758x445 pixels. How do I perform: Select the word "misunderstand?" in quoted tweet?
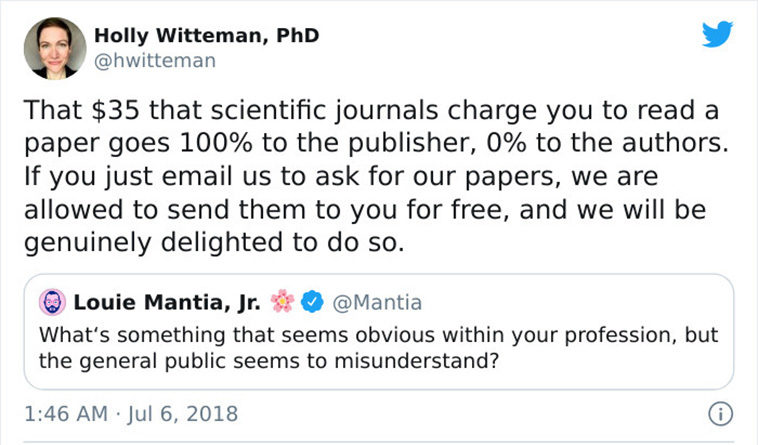pyautogui.click(x=416, y=361)
